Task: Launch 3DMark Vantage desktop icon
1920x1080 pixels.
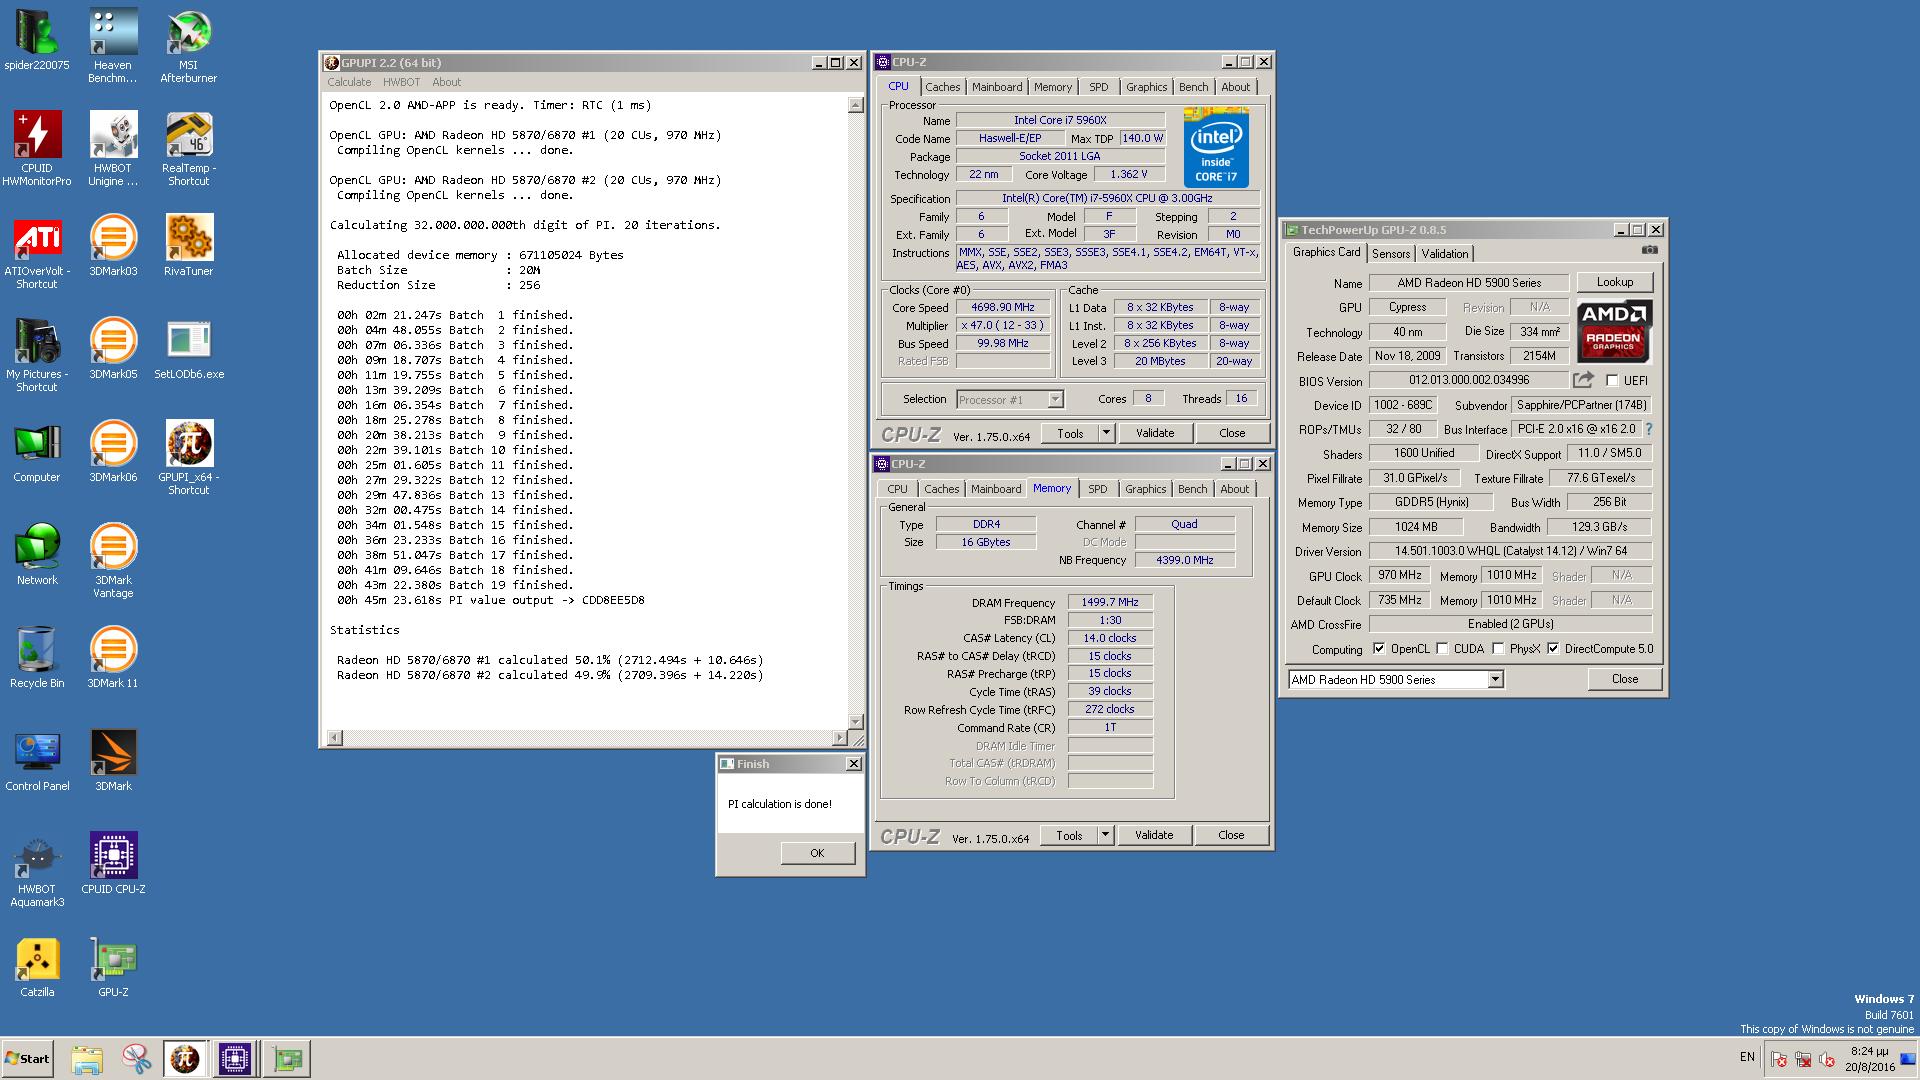Action: pyautogui.click(x=113, y=561)
